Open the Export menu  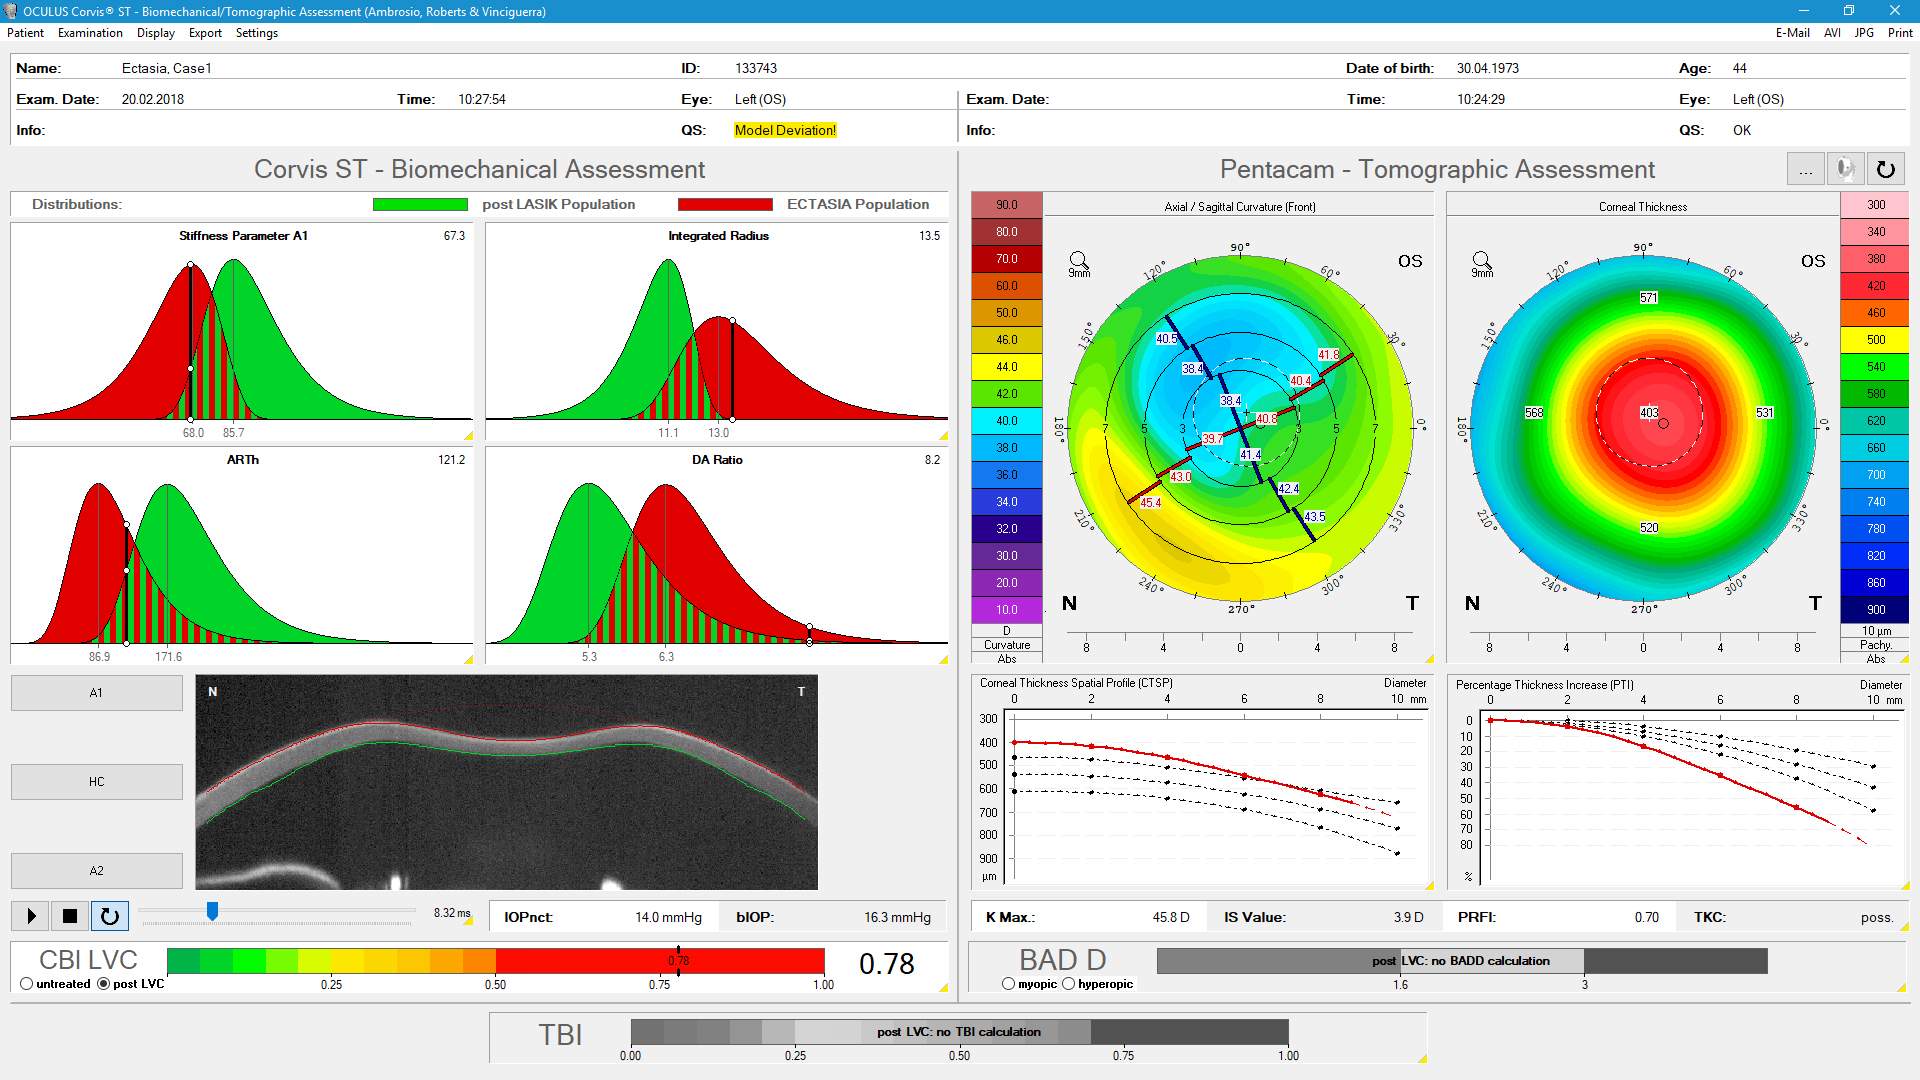pyautogui.click(x=205, y=33)
